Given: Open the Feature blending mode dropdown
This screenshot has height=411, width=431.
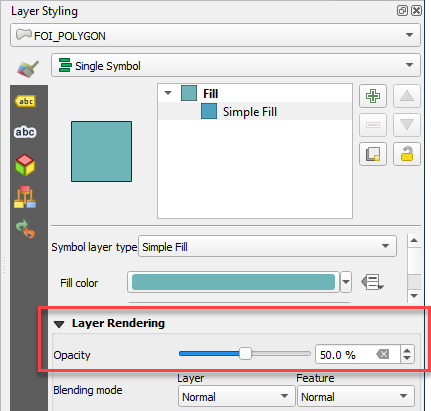Looking at the screenshot, I should tap(356, 396).
